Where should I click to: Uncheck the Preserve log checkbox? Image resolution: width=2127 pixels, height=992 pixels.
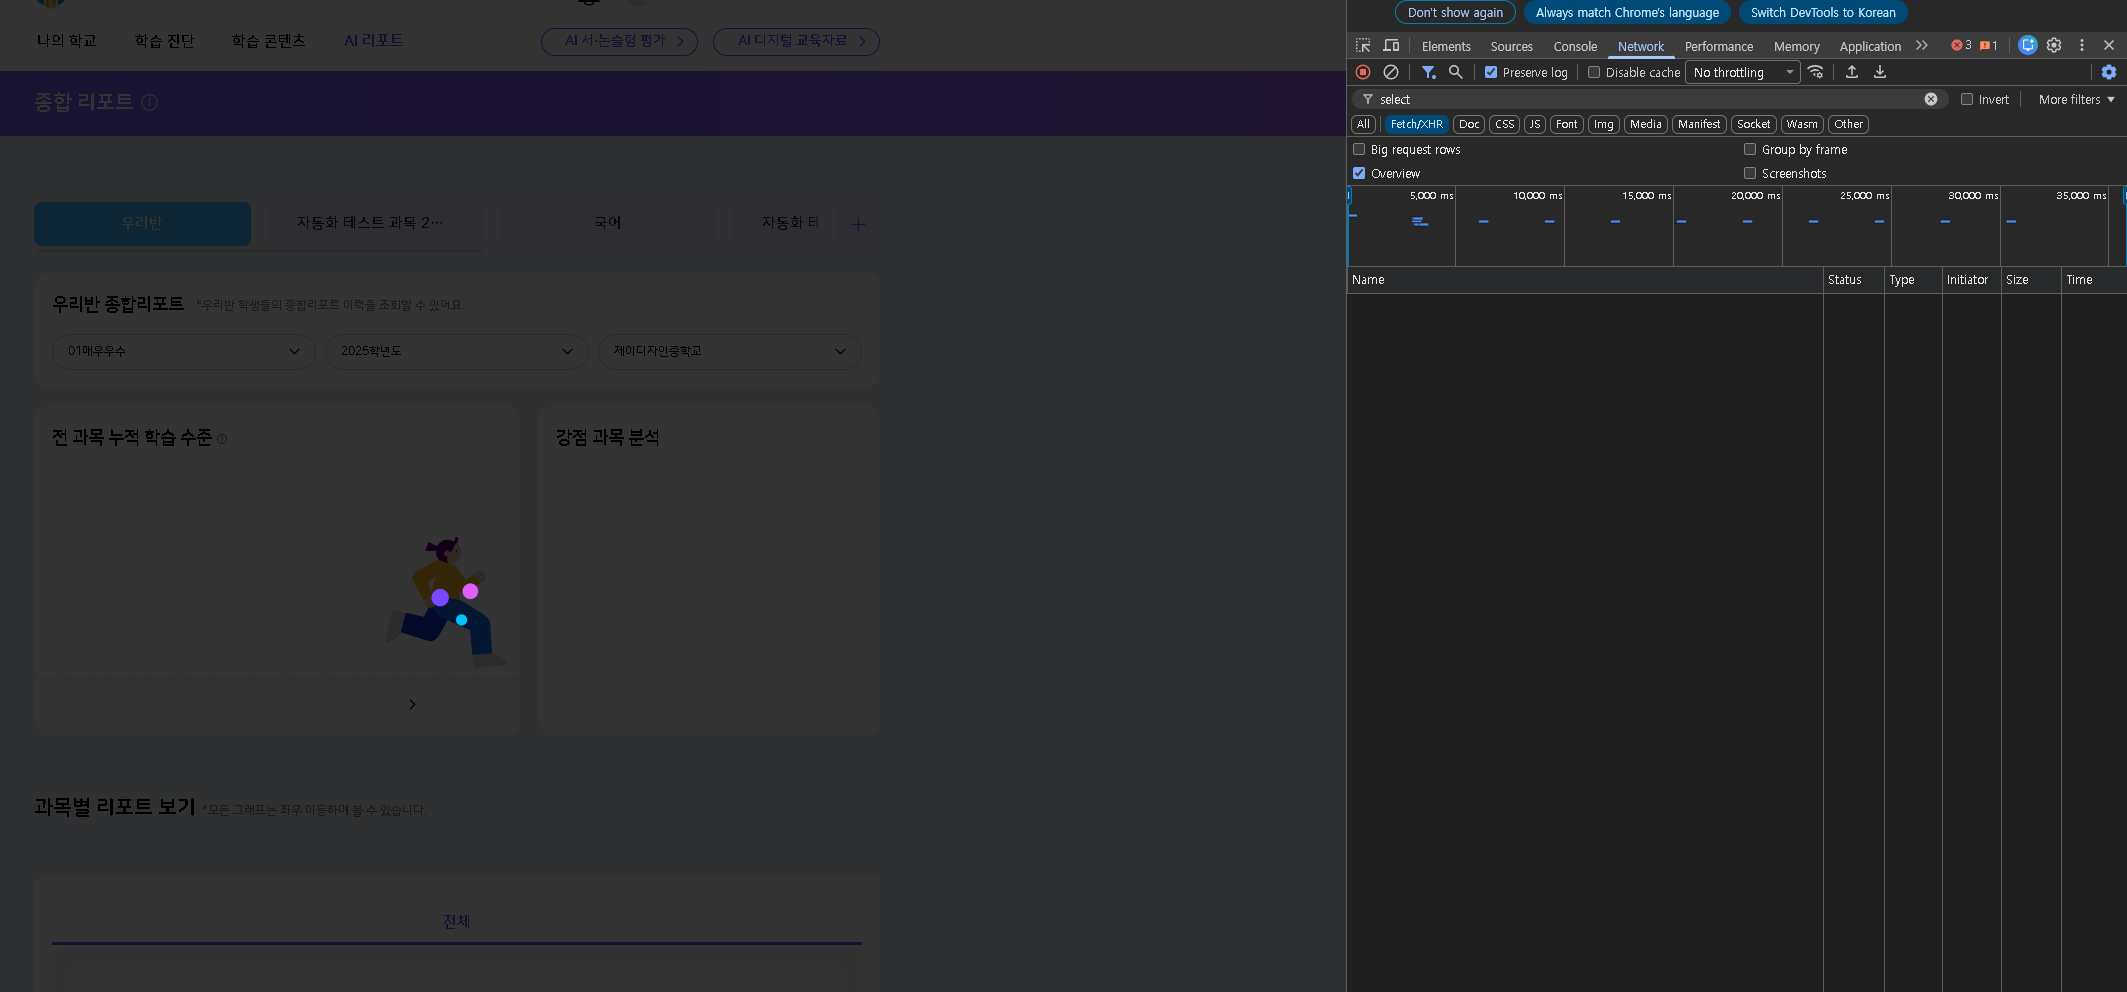[x=1491, y=72]
